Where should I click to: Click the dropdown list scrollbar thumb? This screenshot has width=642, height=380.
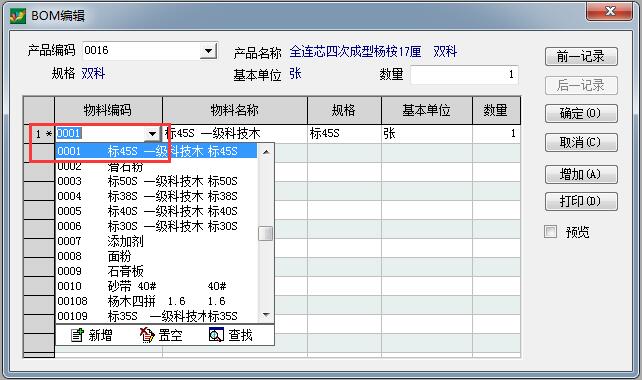pyautogui.click(x=266, y=234)
